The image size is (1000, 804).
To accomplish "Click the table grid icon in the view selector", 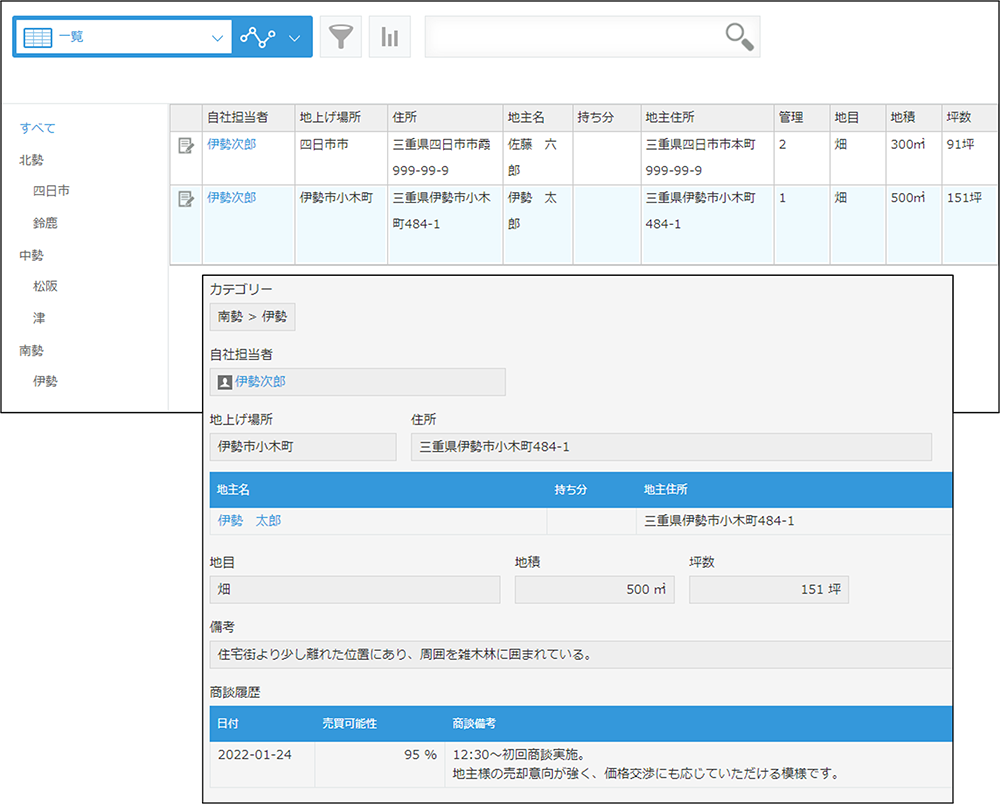I will [x=37, y=36].
